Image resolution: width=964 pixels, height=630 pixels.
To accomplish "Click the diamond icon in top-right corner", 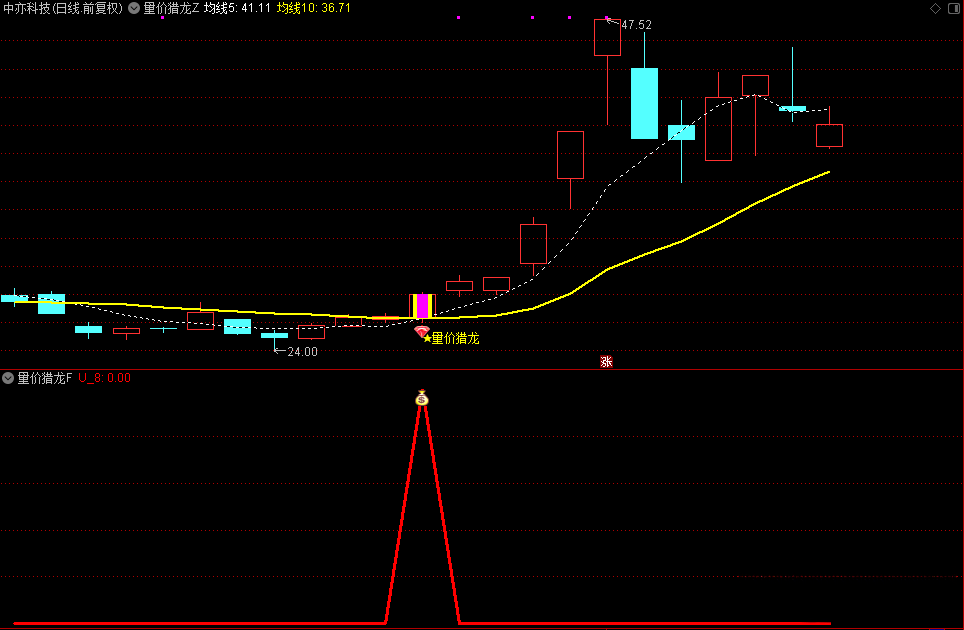I will [935, 9].
